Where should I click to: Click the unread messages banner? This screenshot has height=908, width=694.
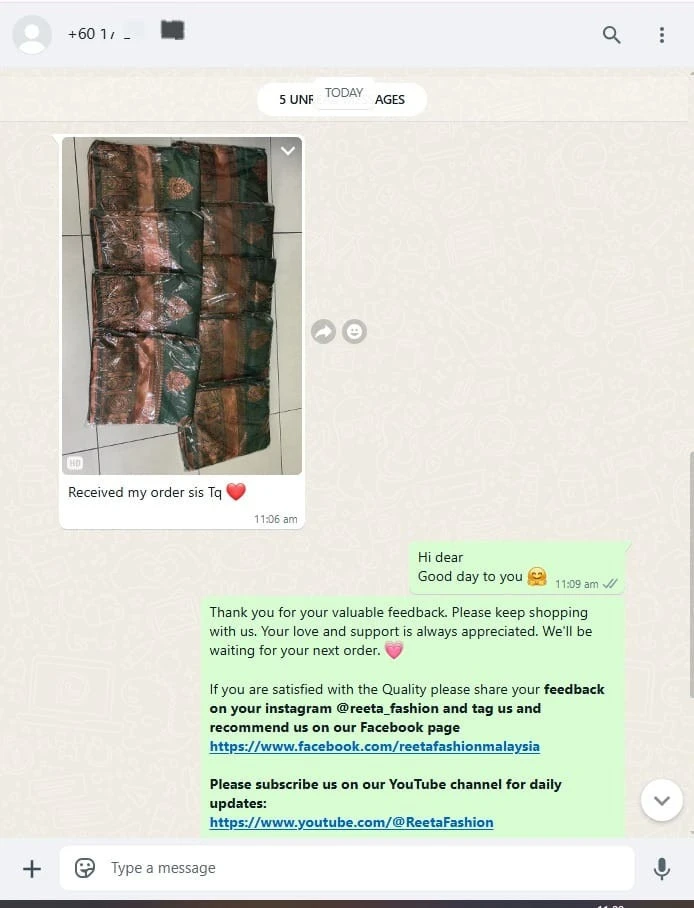click(342, 100)
